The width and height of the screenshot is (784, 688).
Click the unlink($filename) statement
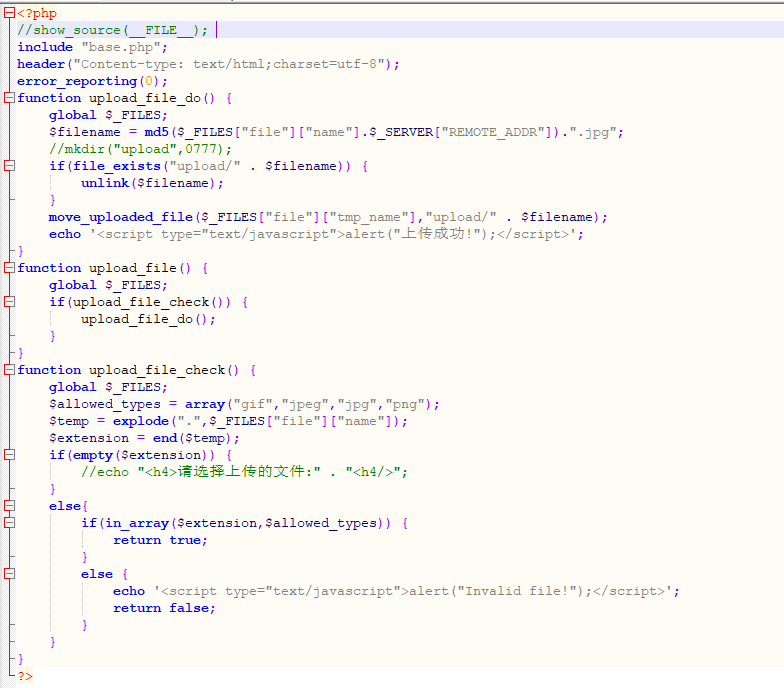pos(152,183)
